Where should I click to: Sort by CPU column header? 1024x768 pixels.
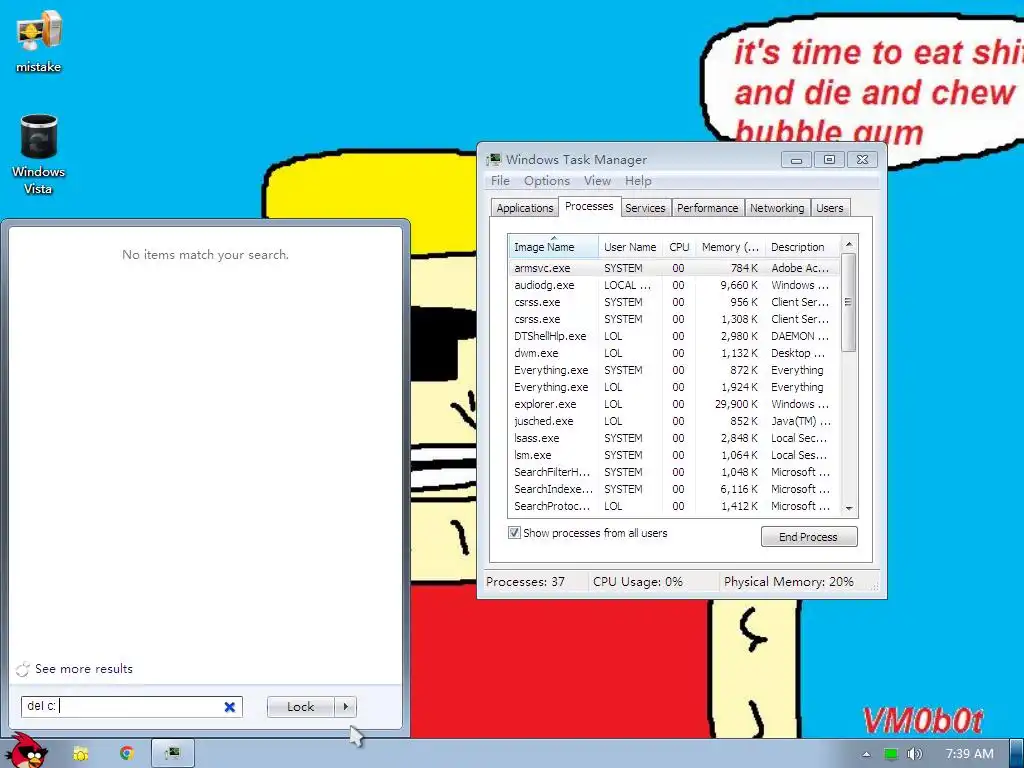pos(679,247)
